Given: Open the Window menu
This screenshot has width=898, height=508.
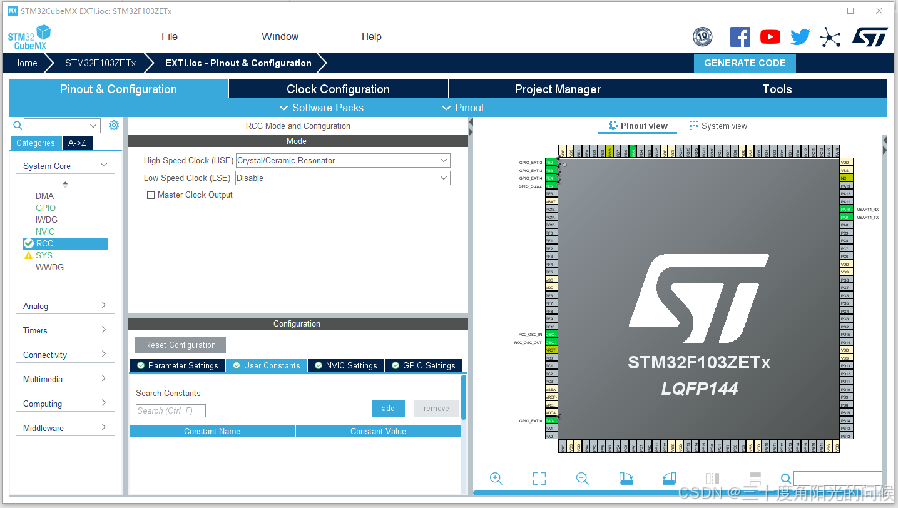Looking at the screenshot, I should click(280, 37).
